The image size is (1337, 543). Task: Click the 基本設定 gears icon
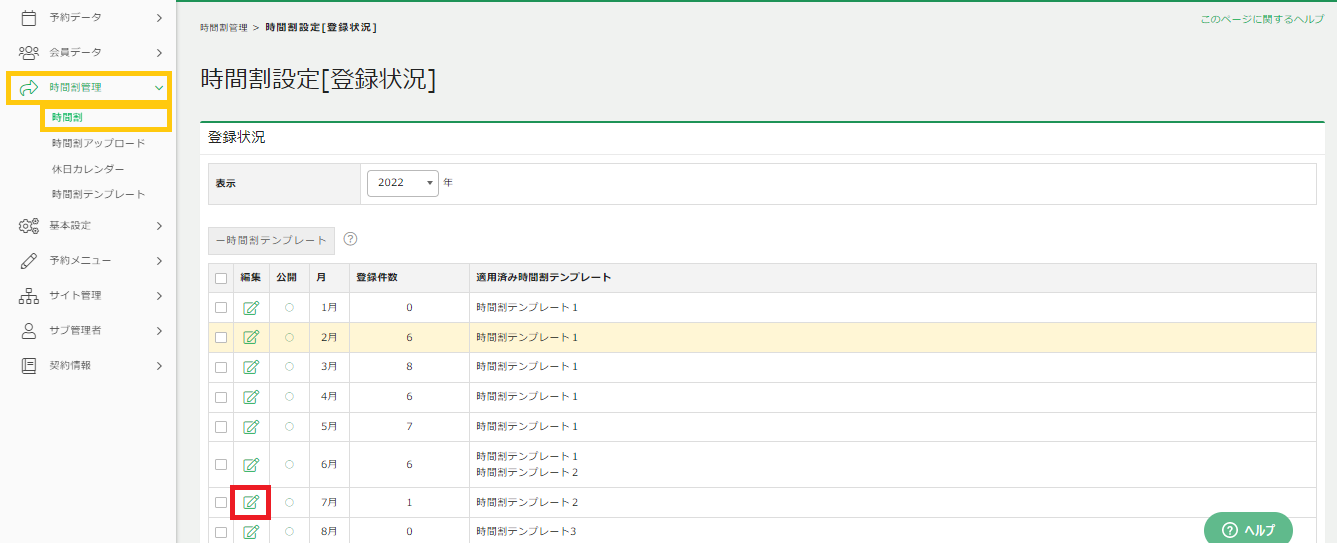pos(29,225)
